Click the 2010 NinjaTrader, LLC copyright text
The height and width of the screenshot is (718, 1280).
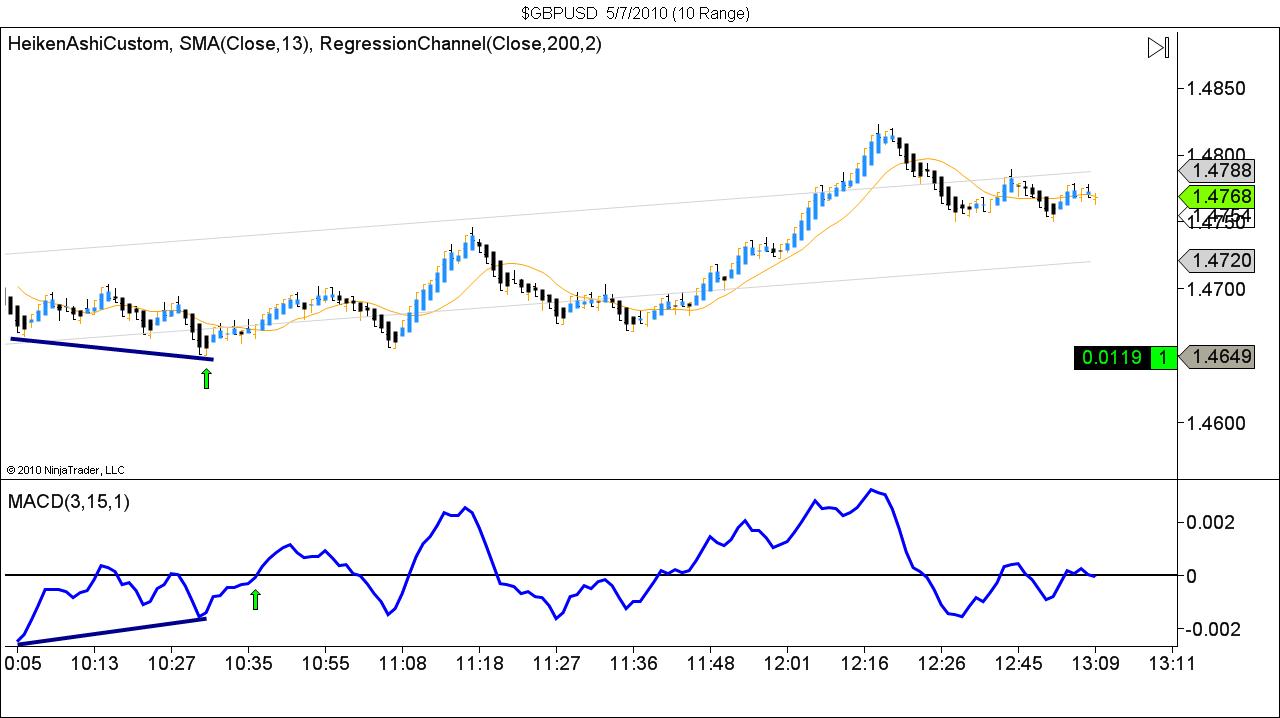pyautogui.click(x=66, y=469)
